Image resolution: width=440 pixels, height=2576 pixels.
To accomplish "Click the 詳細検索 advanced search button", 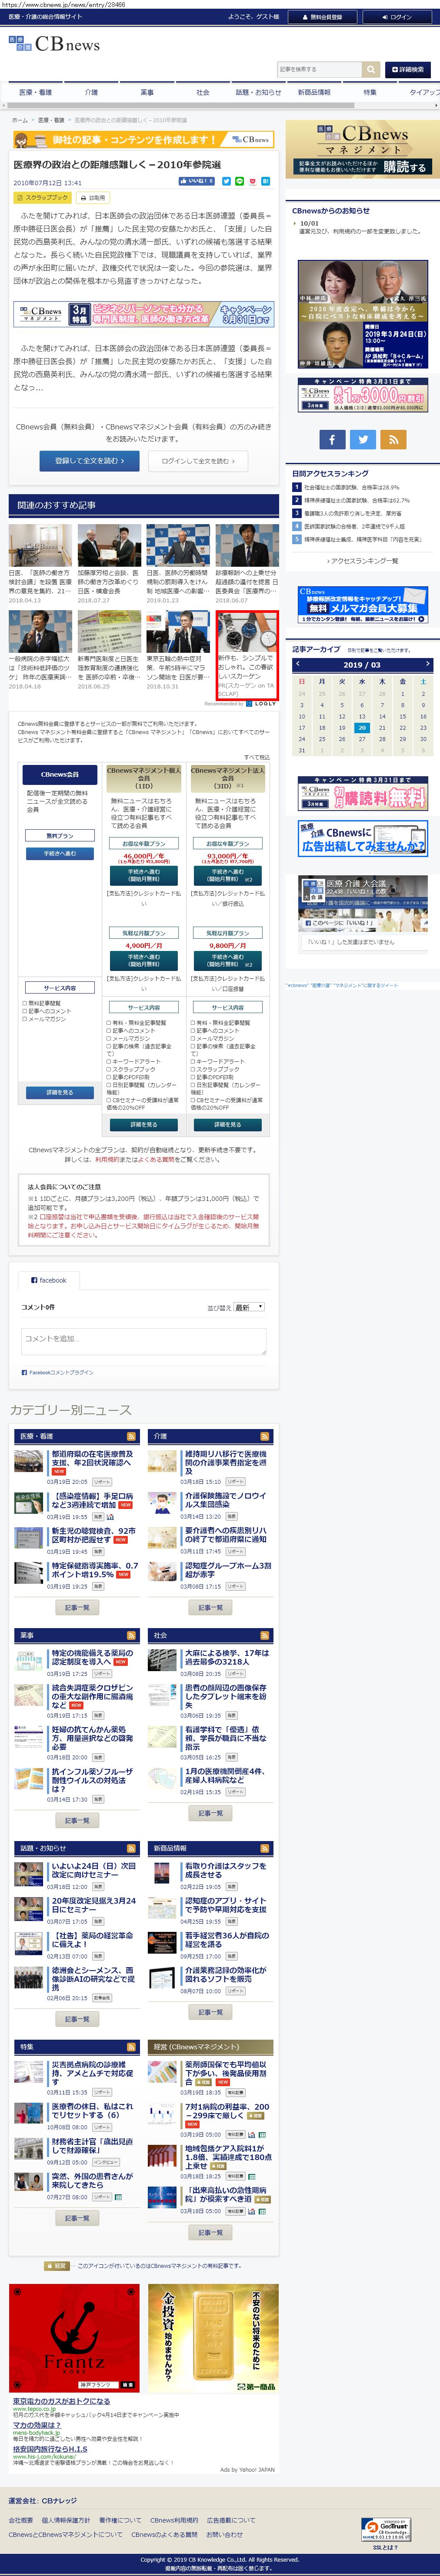I will click(408, 69).
